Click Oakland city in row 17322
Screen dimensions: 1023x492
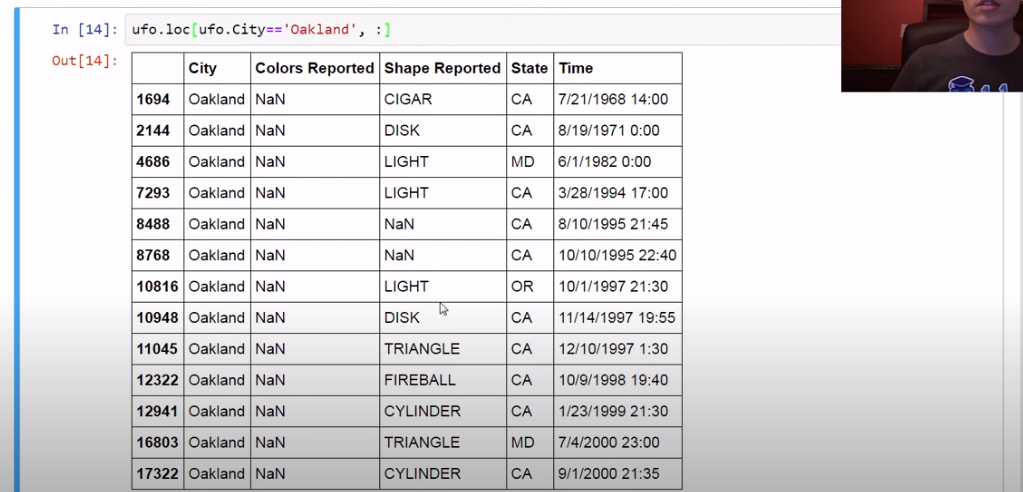click(x=217, y=474)
